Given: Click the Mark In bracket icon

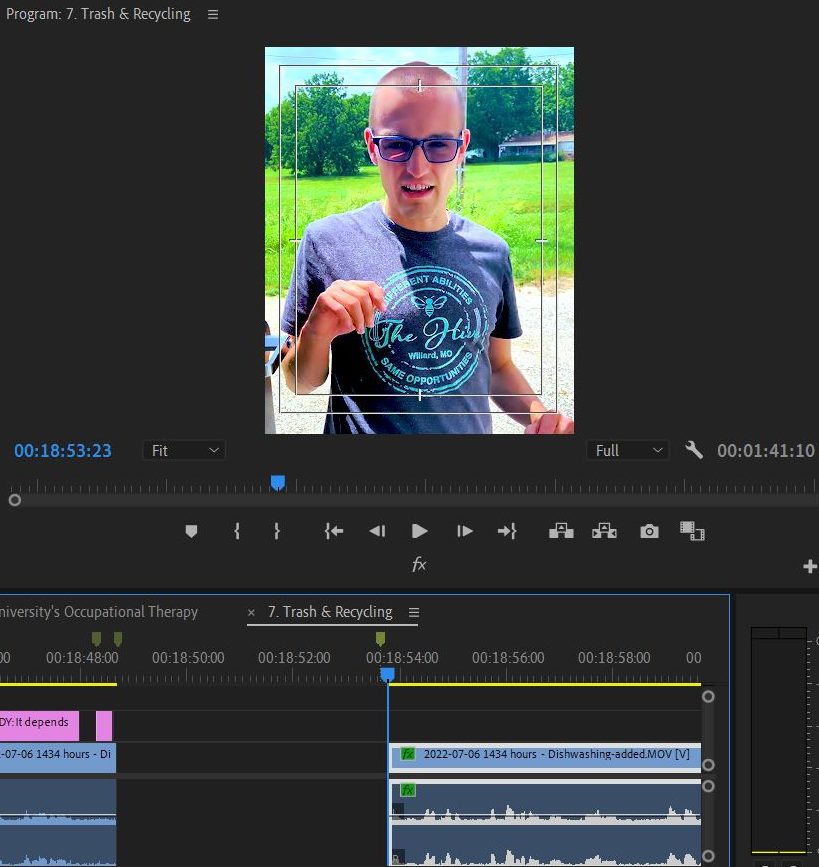Looking at the screenshot, I should coord(237,531).
